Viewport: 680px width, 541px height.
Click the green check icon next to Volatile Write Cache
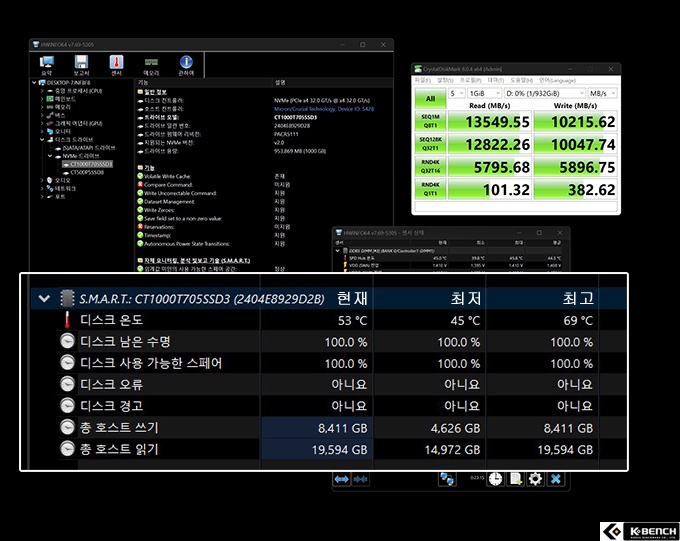[x=140, y=176]
